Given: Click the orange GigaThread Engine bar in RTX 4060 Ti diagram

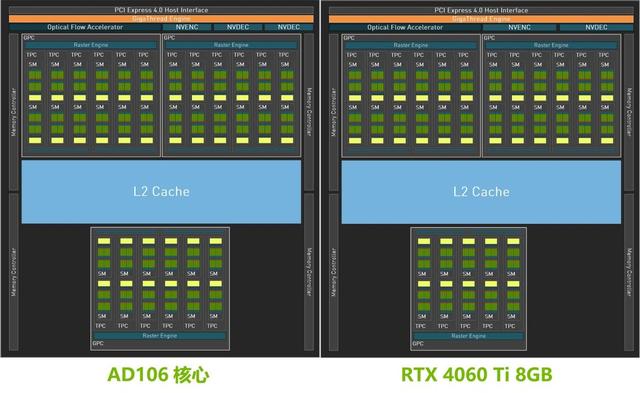Looking at the screenshot, I should pyautogui.click(x=481, y=19).
